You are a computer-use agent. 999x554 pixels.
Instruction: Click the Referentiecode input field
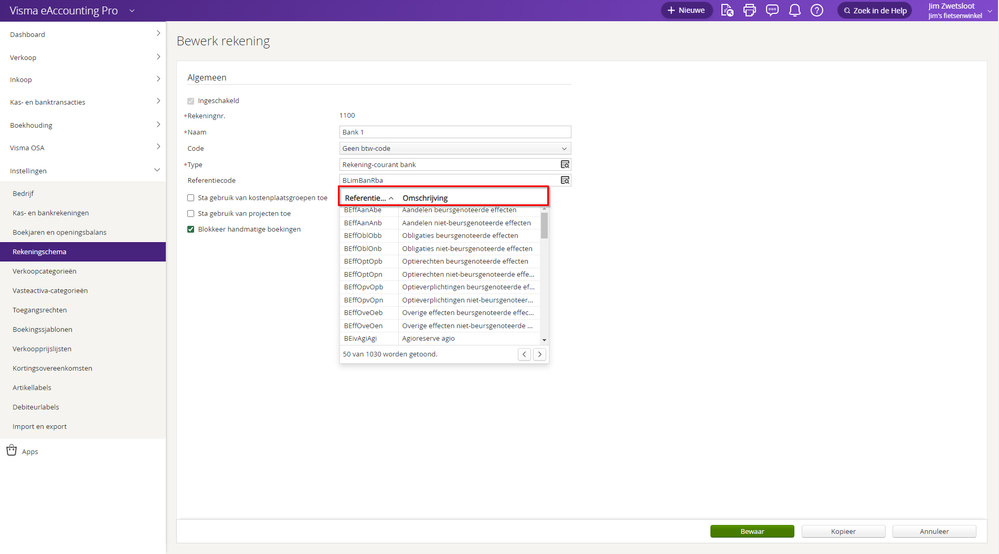[x=449, y=180]
